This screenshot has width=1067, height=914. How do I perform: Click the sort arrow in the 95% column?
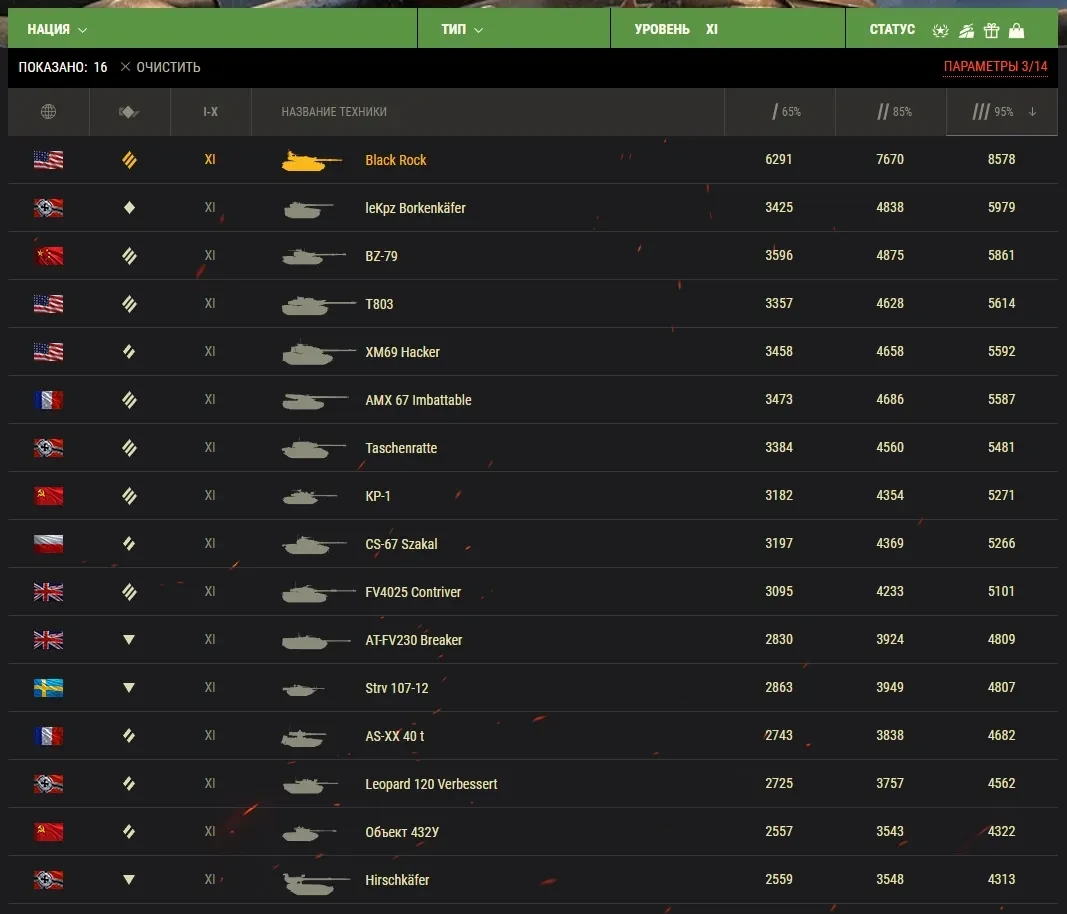tap(1032, 112)
